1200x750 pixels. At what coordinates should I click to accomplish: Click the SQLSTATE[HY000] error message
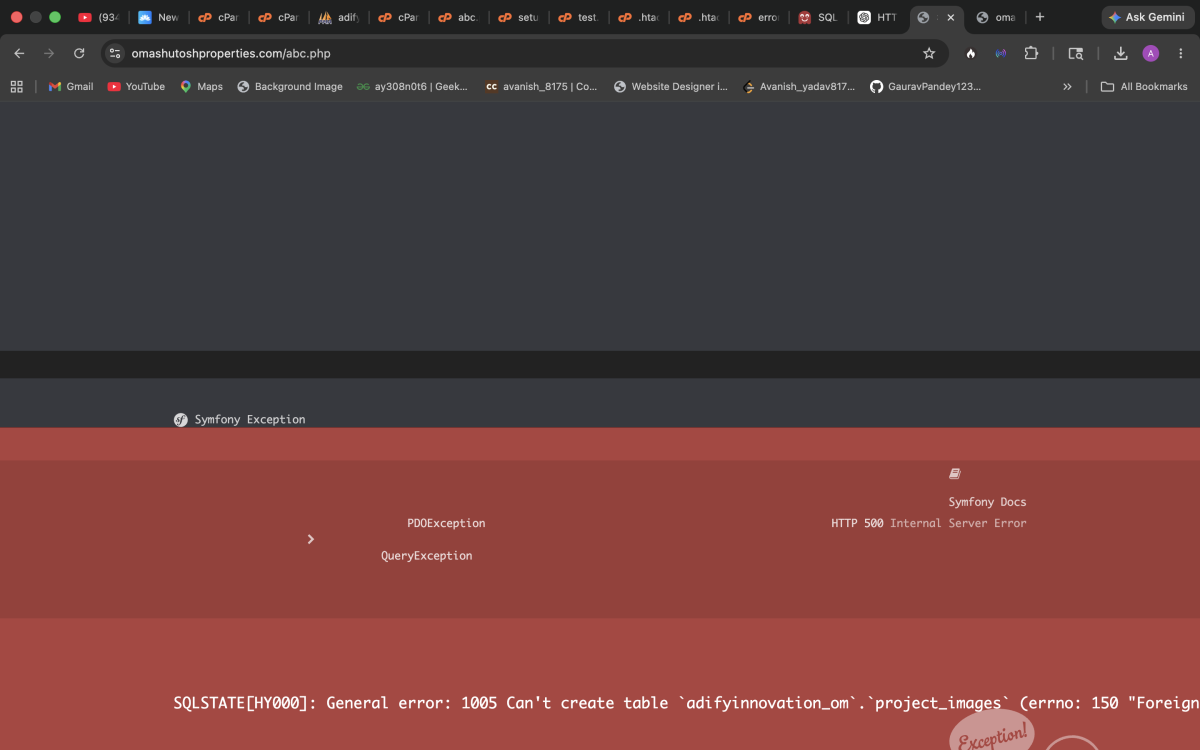[686, 703]
